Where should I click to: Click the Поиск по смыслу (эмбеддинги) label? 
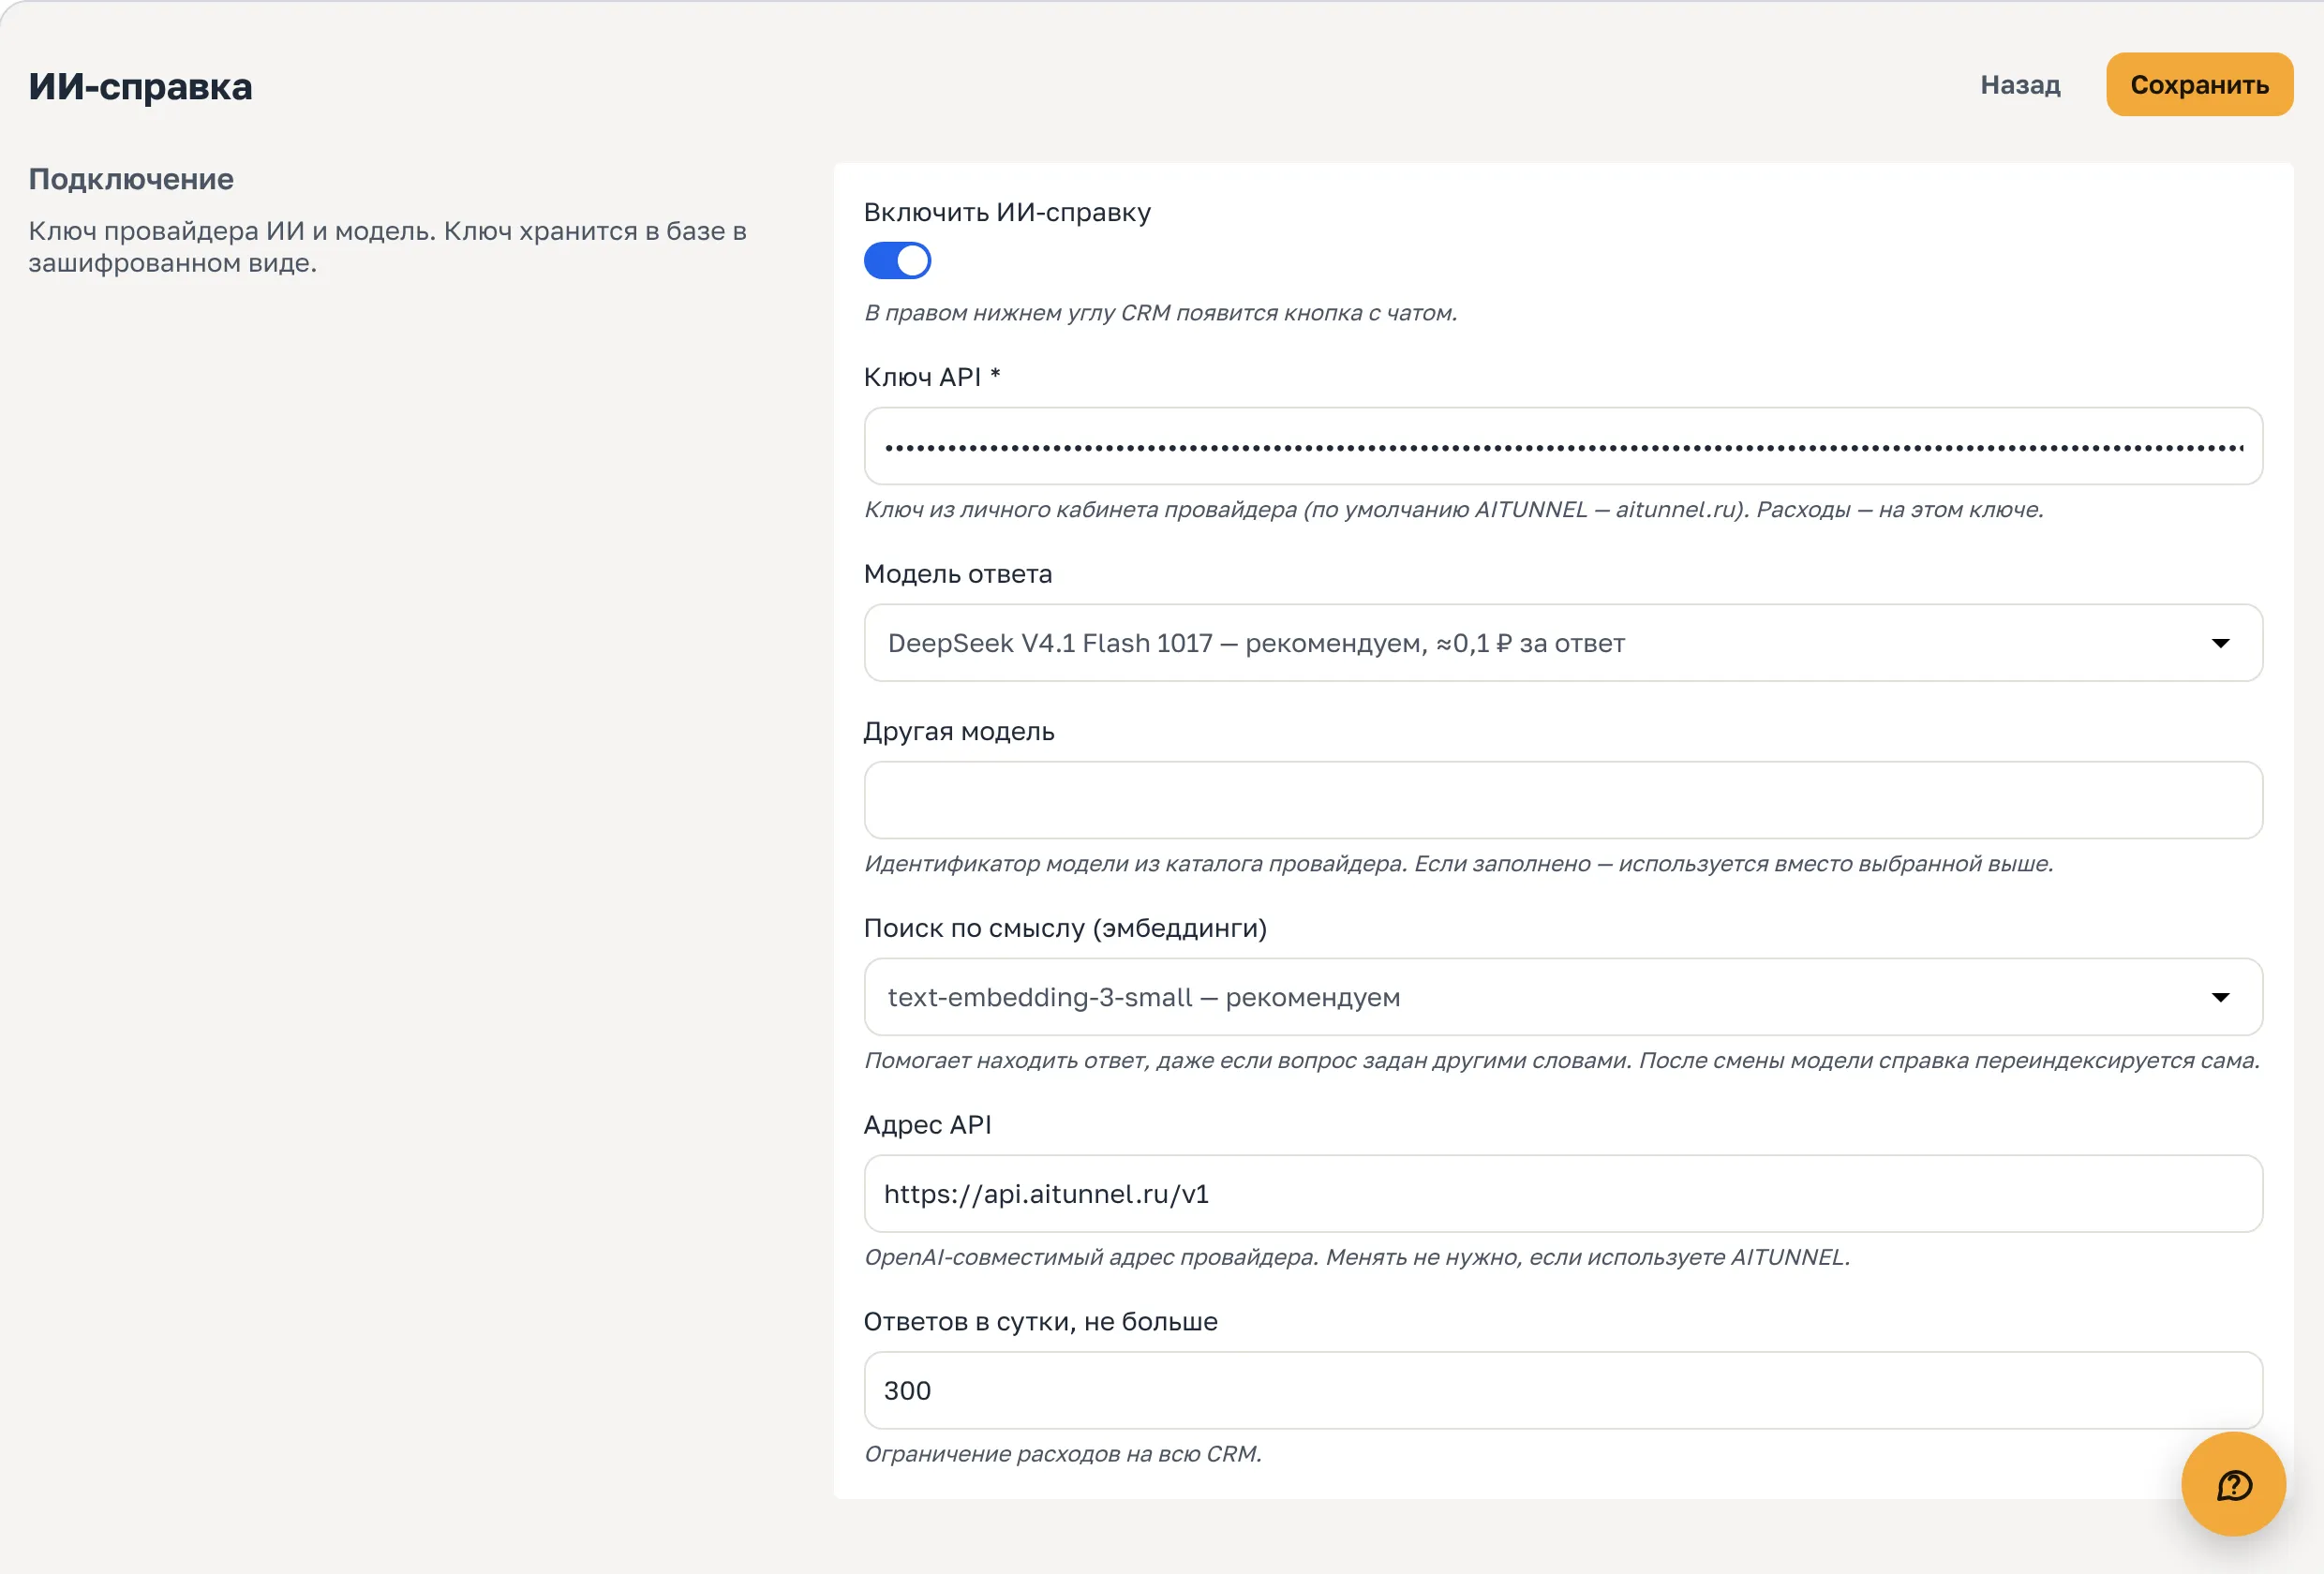tap(1065, 928)
